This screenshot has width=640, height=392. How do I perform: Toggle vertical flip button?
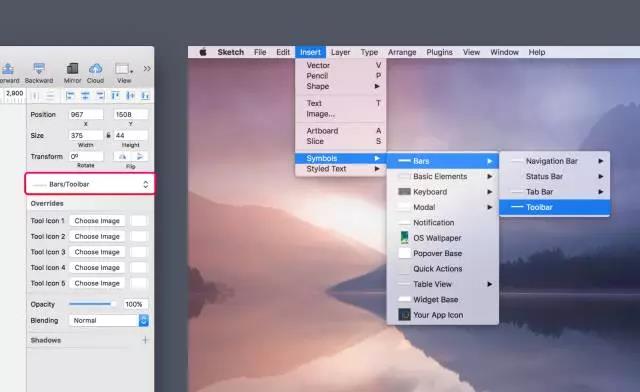click(139, 157)
